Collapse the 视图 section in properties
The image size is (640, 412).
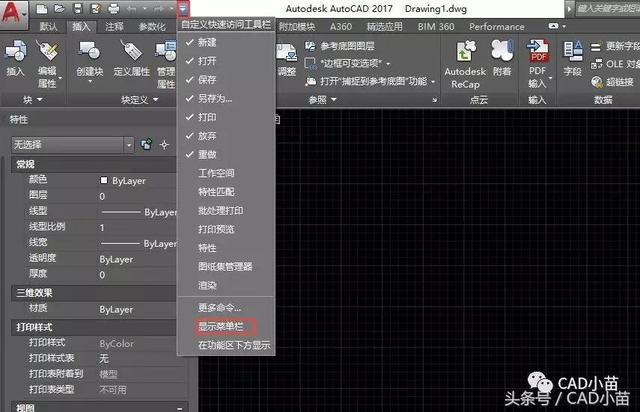[x=180, y=408]
